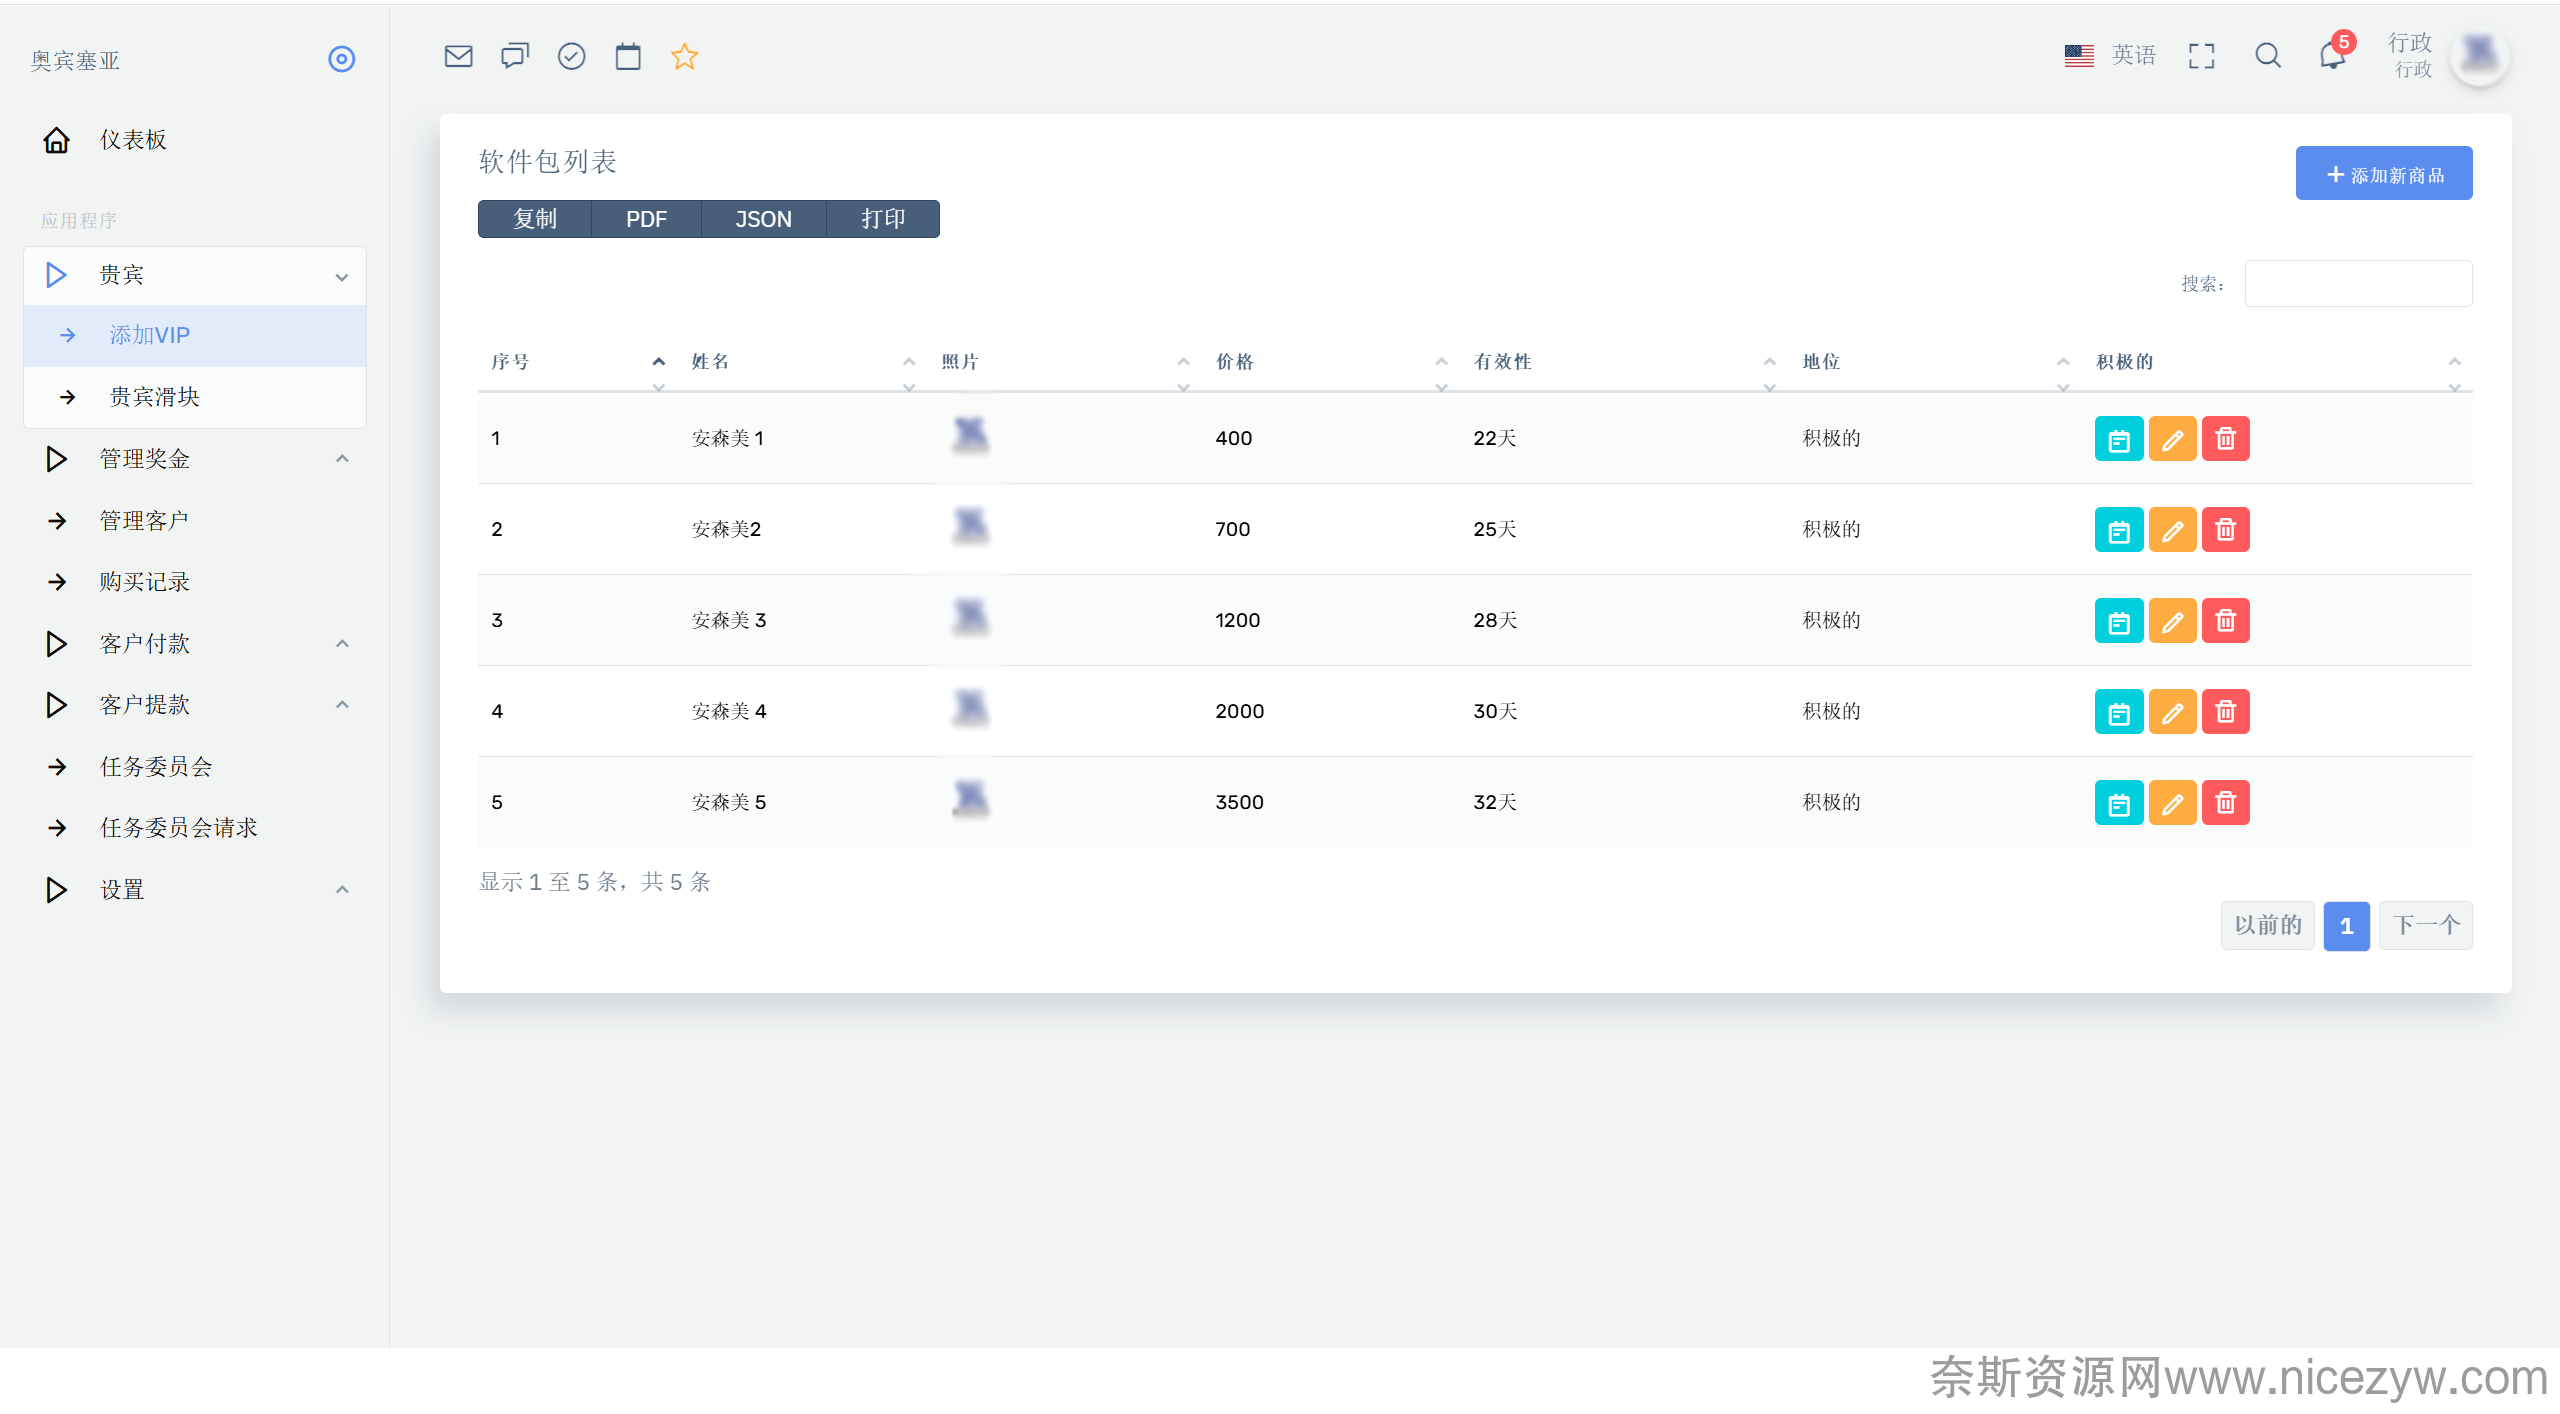Delete 安森美 5 with red trash

point(2226,803)
